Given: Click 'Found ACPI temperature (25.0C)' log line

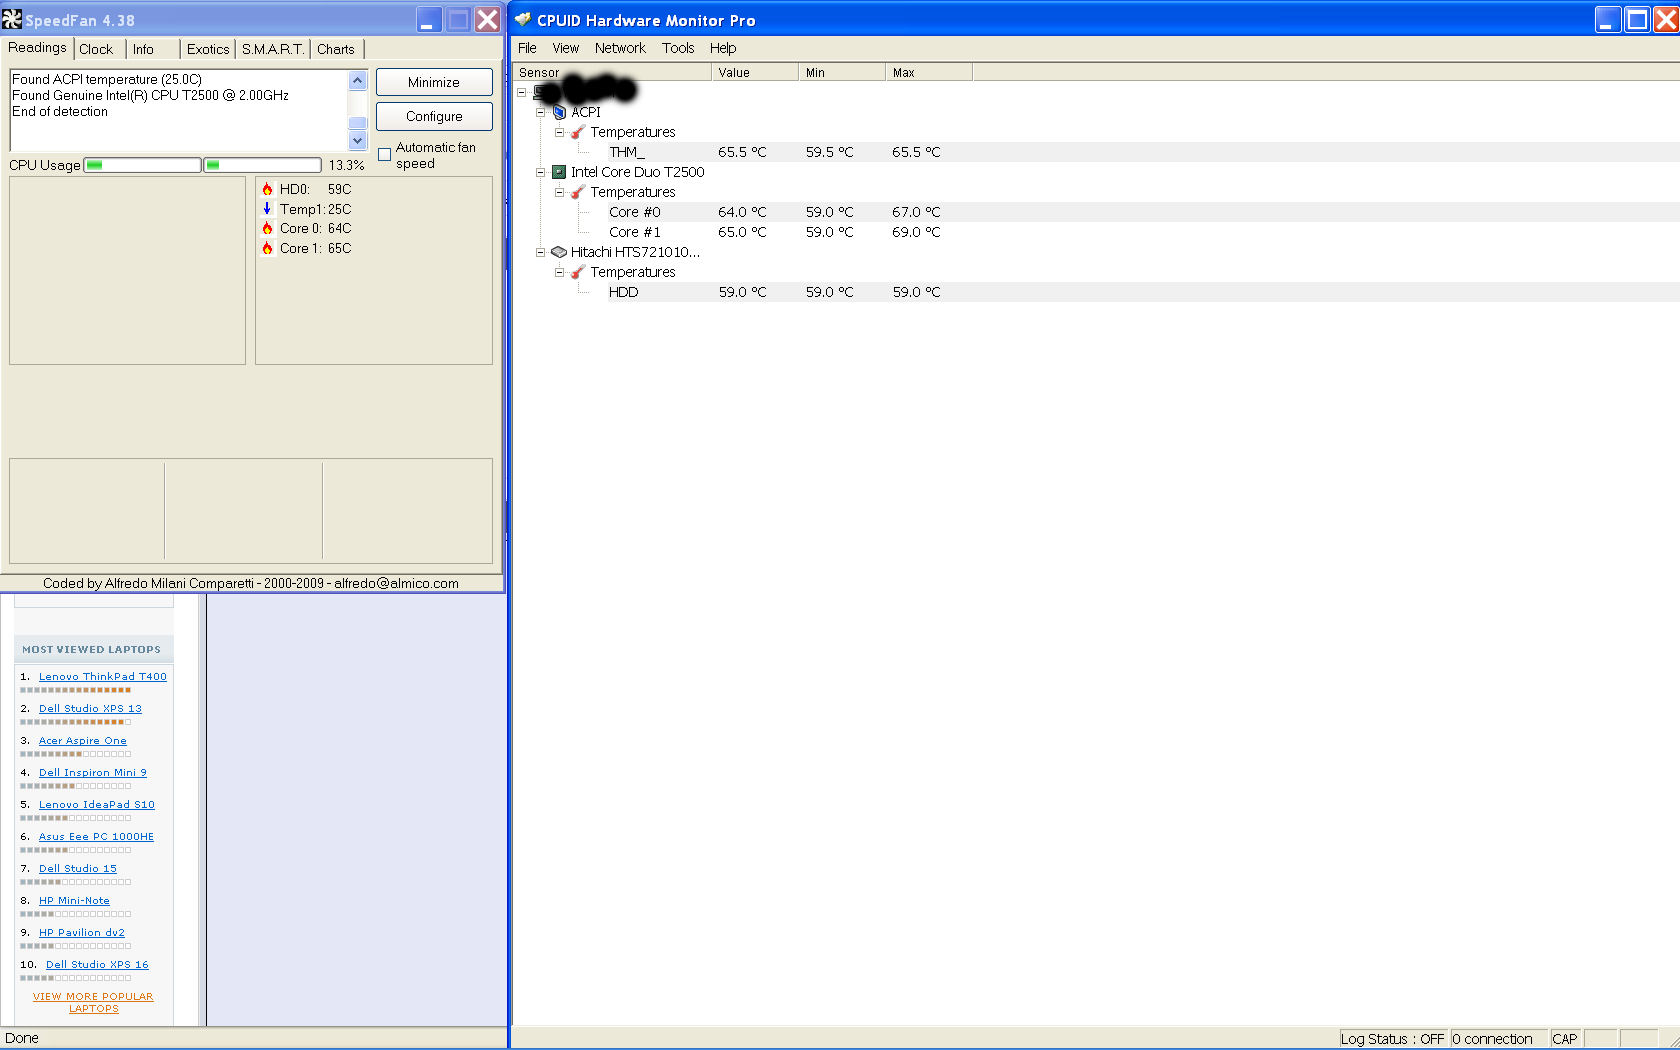Looking at the screenshot, I should pos(107,79).
